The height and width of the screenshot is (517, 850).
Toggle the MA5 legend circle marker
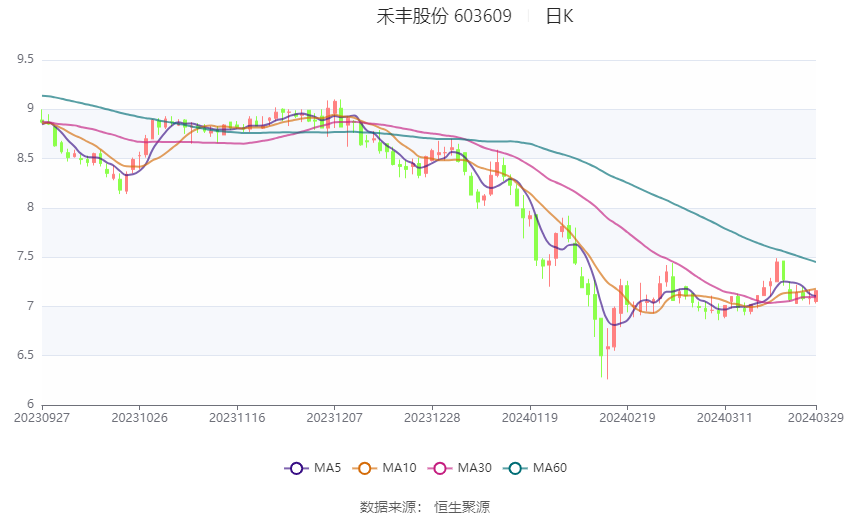(x=296, y=468)
